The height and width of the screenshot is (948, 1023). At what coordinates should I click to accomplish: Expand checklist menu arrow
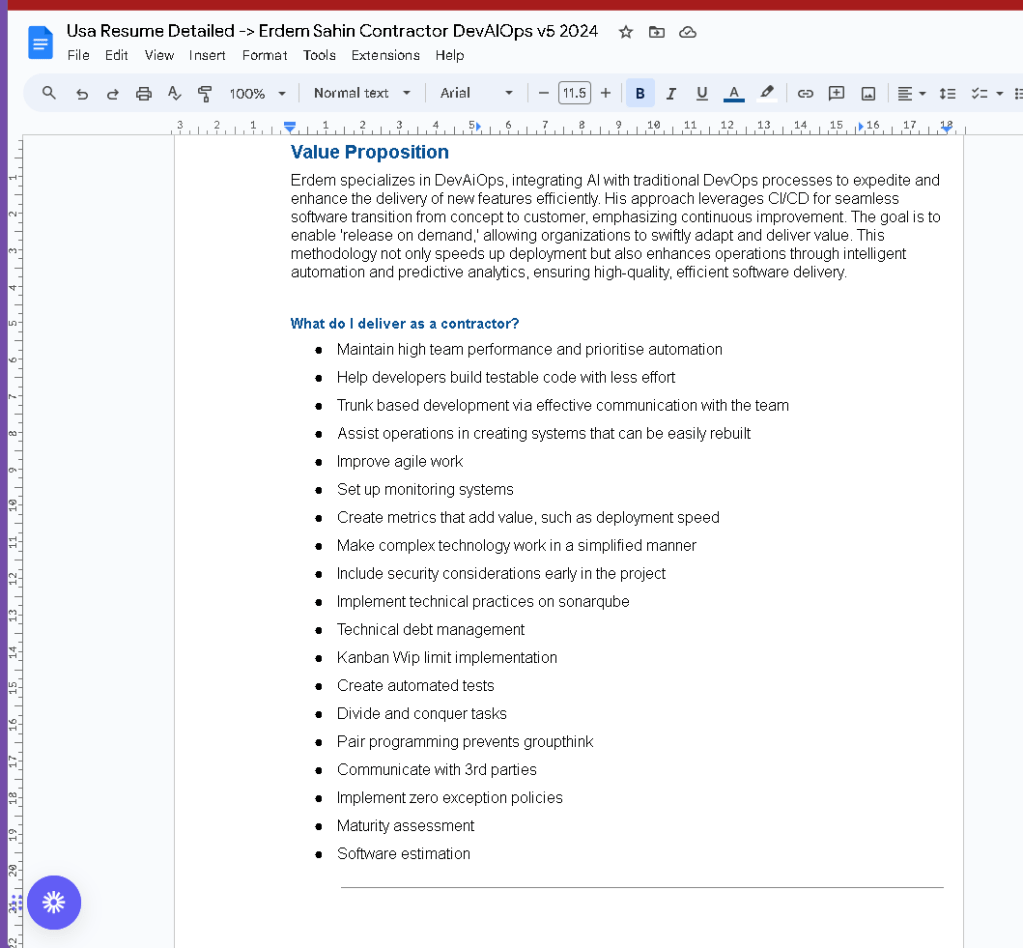[x=1000, y=94]
